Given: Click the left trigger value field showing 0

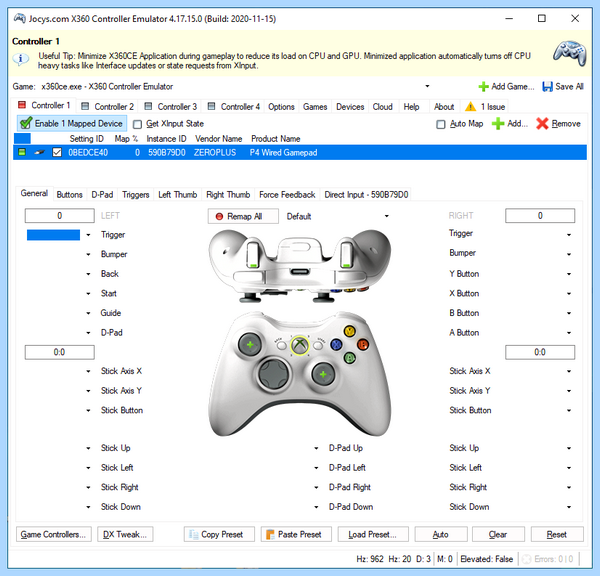Looking at the screenshot, I should 60,215.
